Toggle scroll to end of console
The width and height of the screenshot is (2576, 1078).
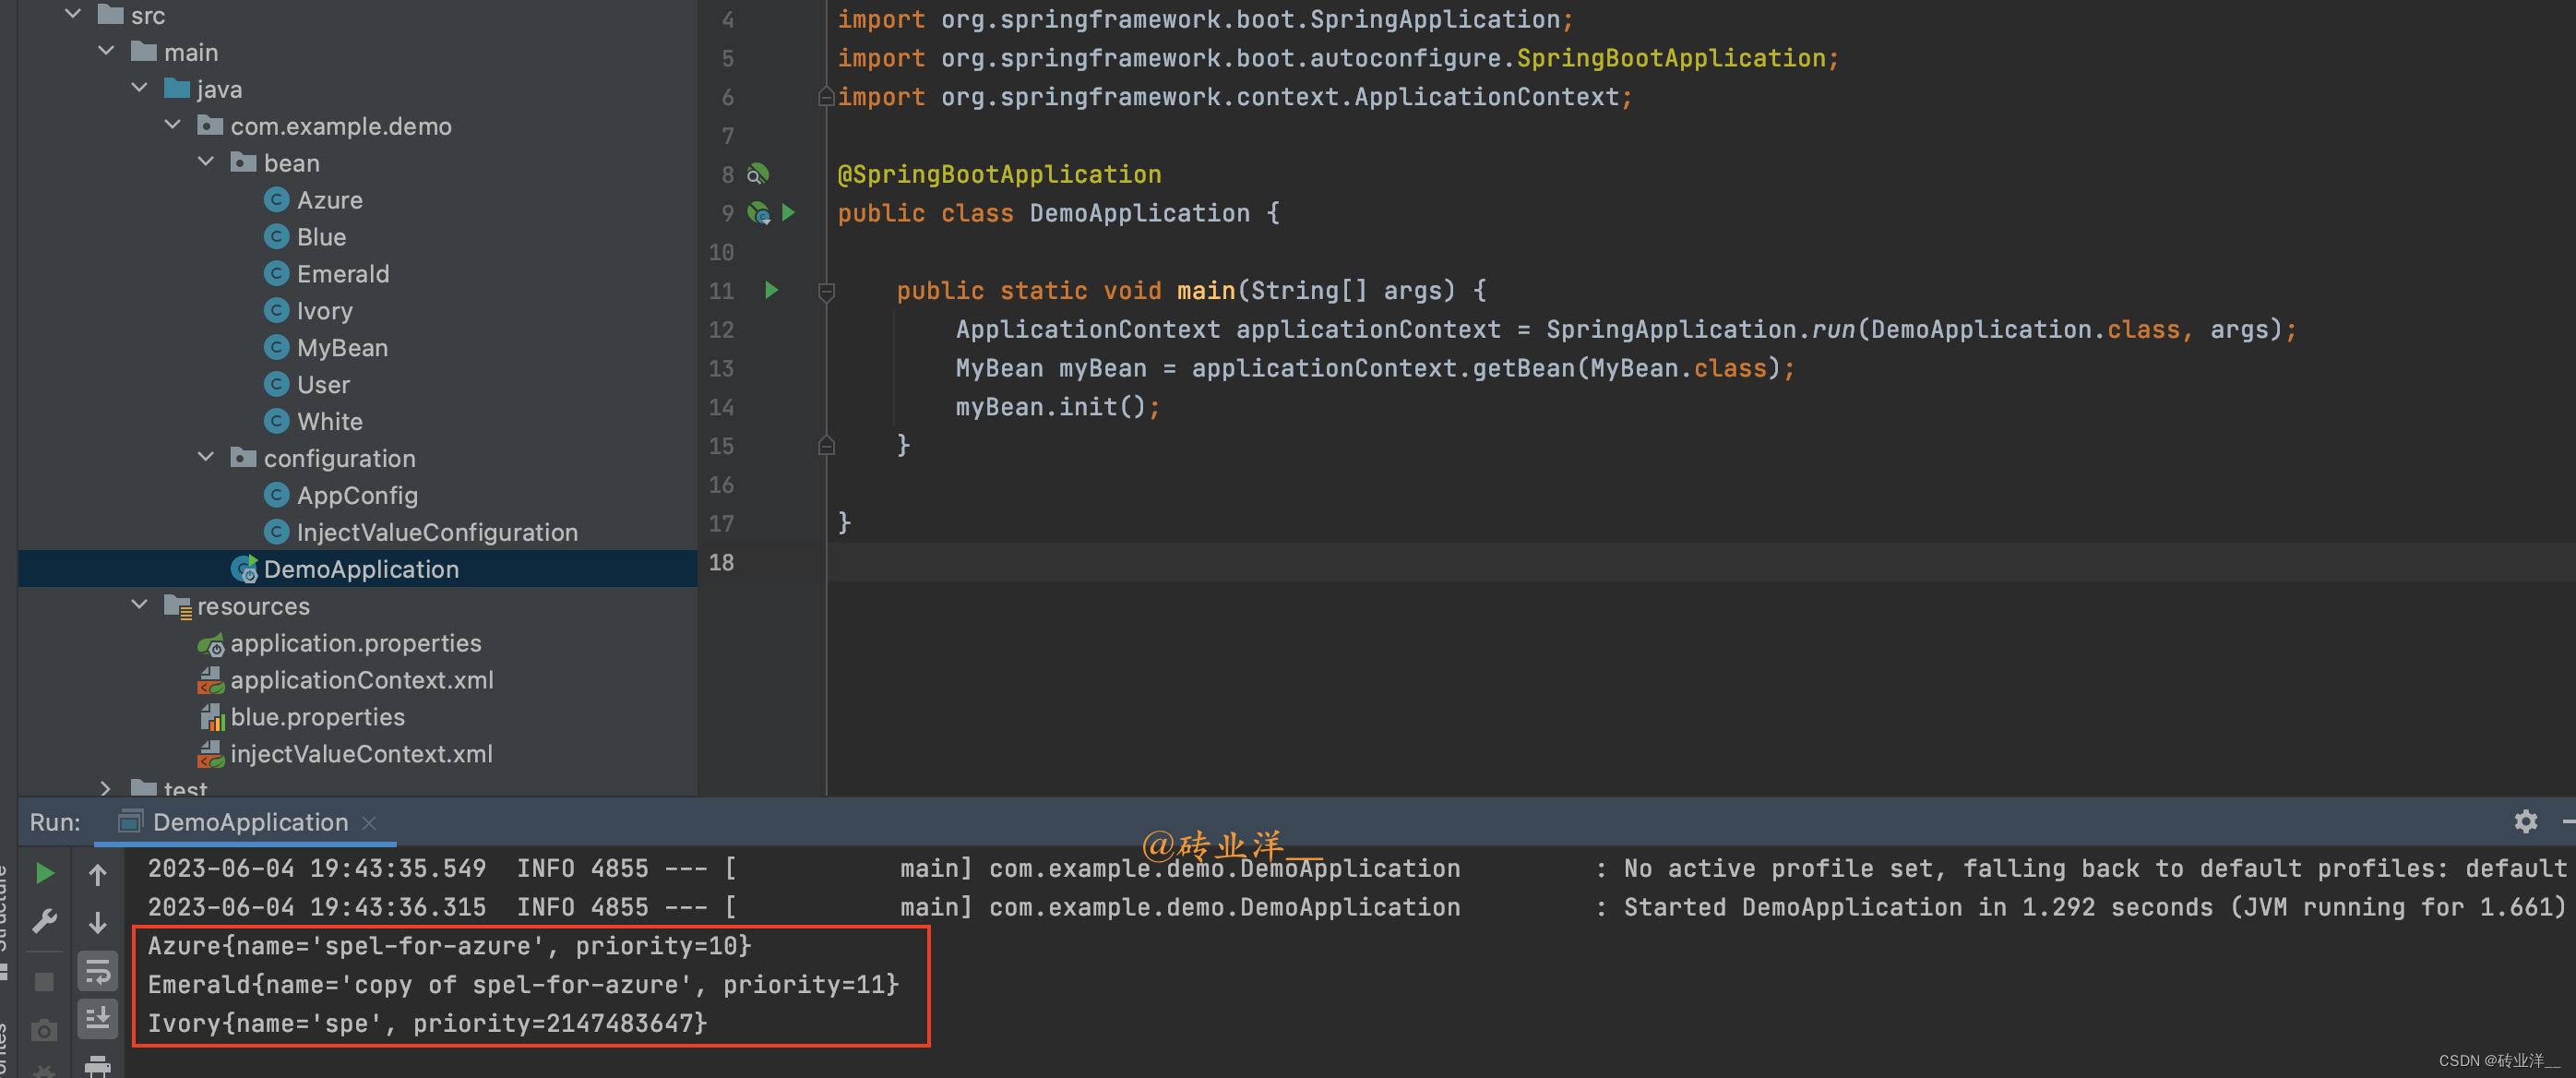(x=97, y=1018)
